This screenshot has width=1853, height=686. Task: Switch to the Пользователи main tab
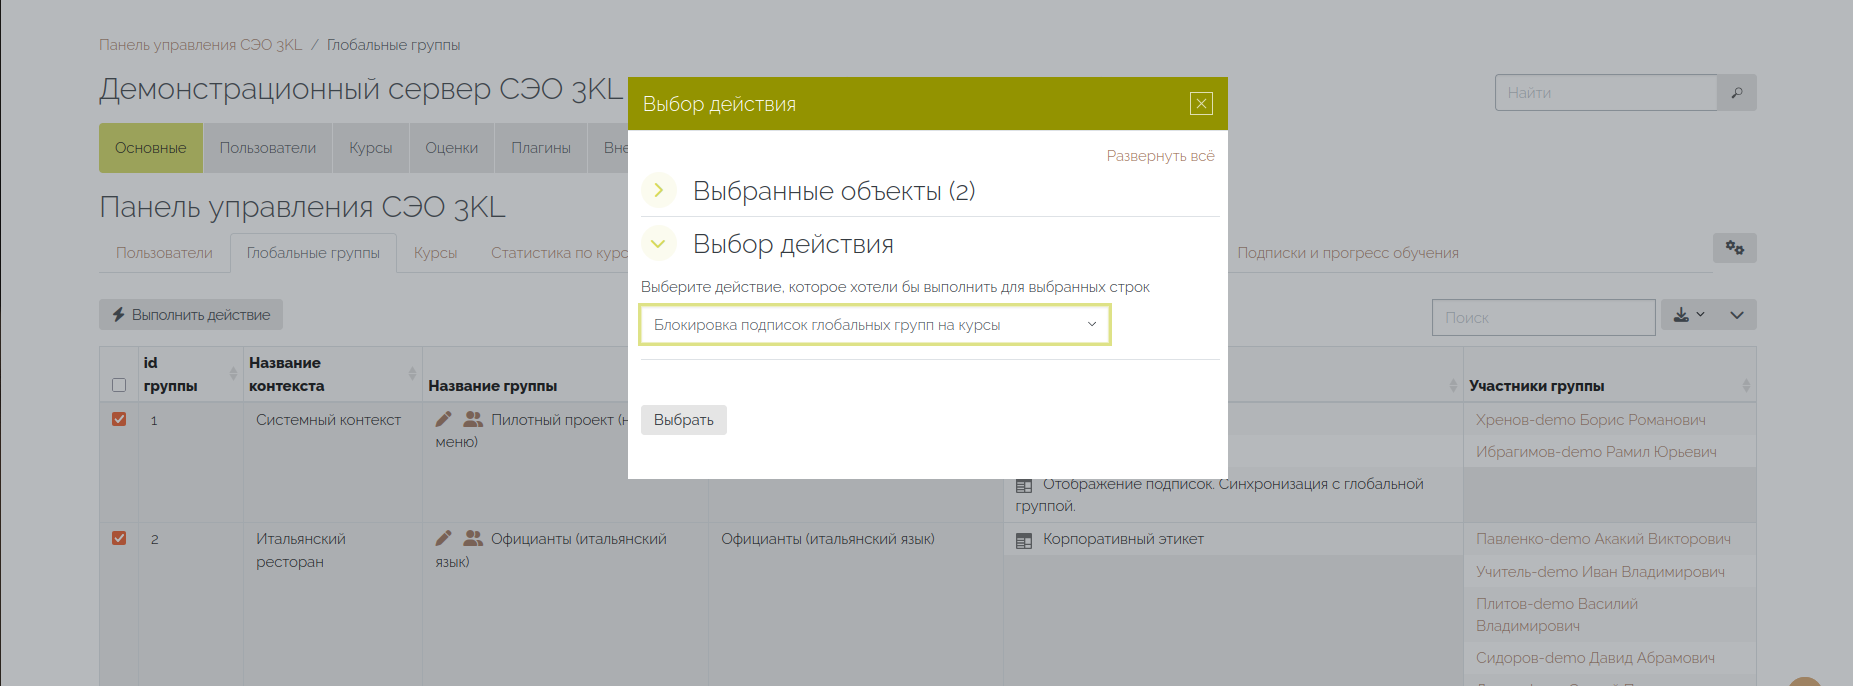(x=267, y=148)
